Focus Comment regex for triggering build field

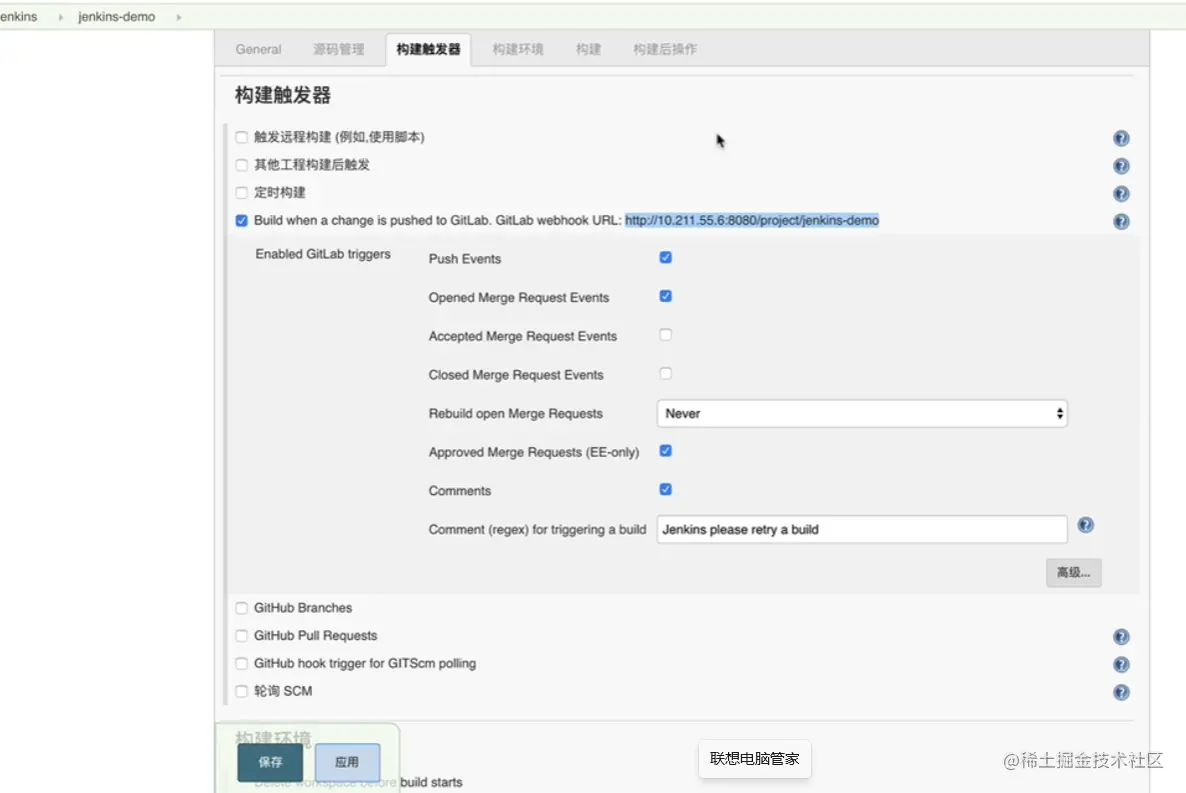click(x=862, y=529)
